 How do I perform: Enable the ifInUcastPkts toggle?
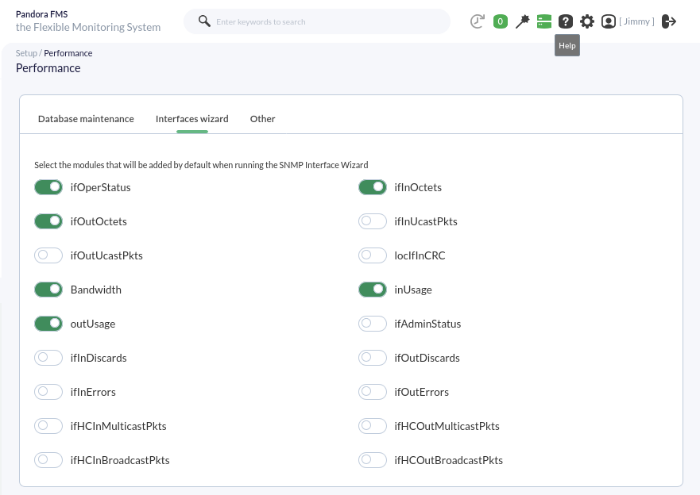(x=372, y=221)
